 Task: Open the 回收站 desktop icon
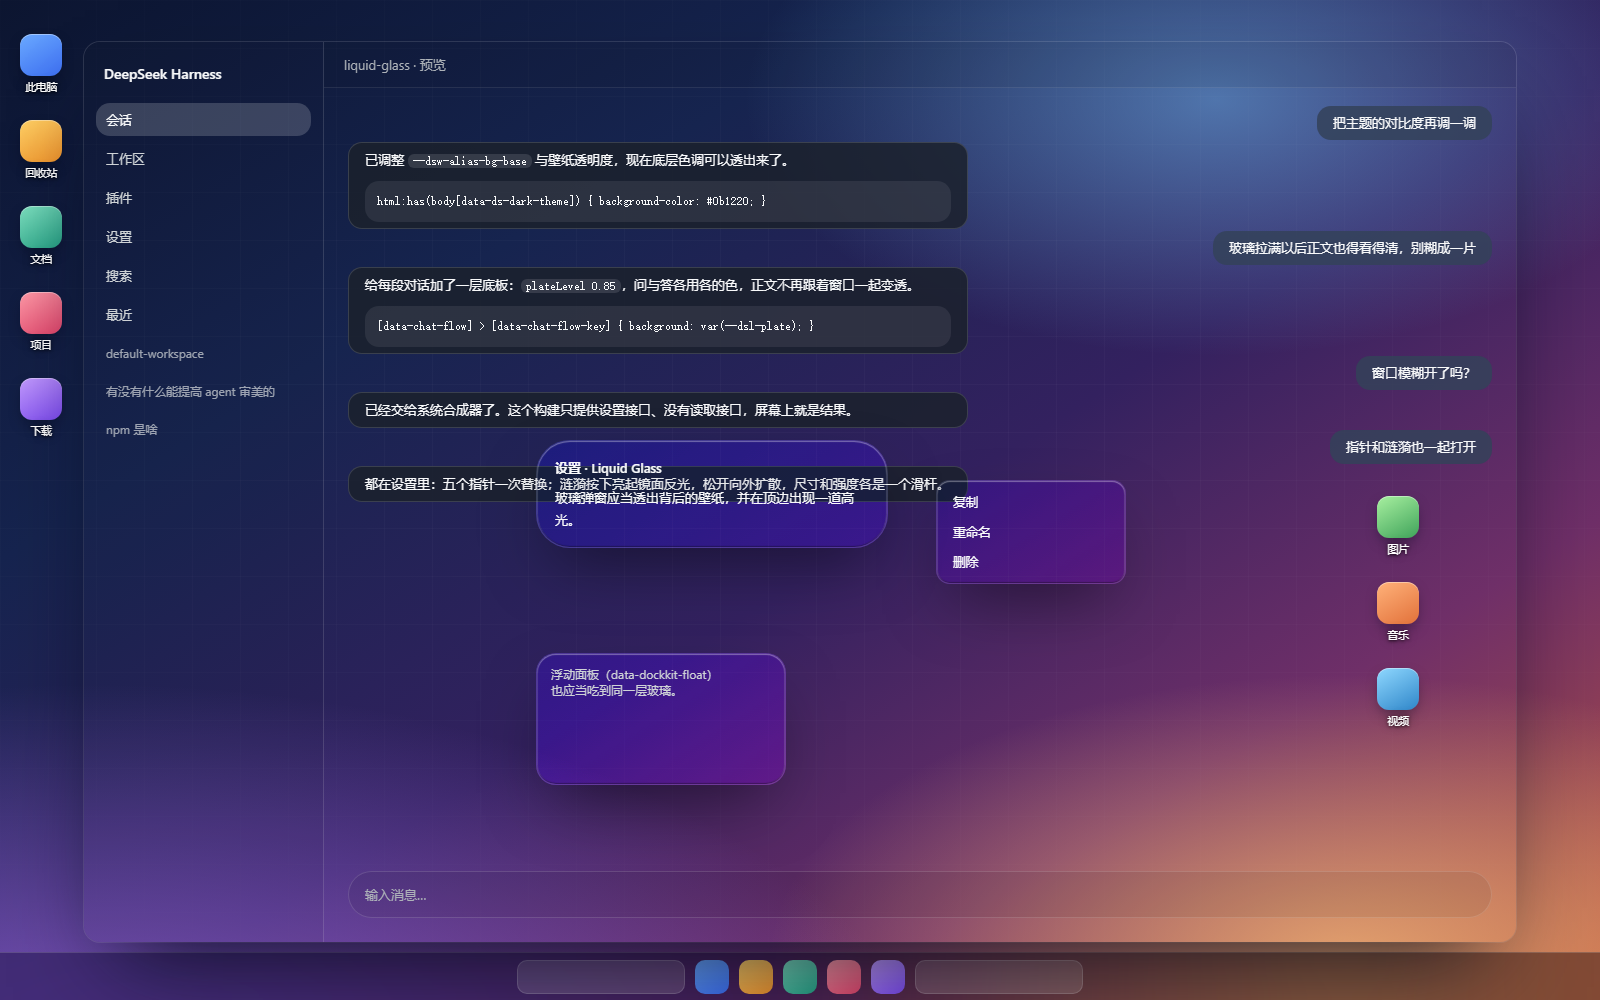coord(41,149)
